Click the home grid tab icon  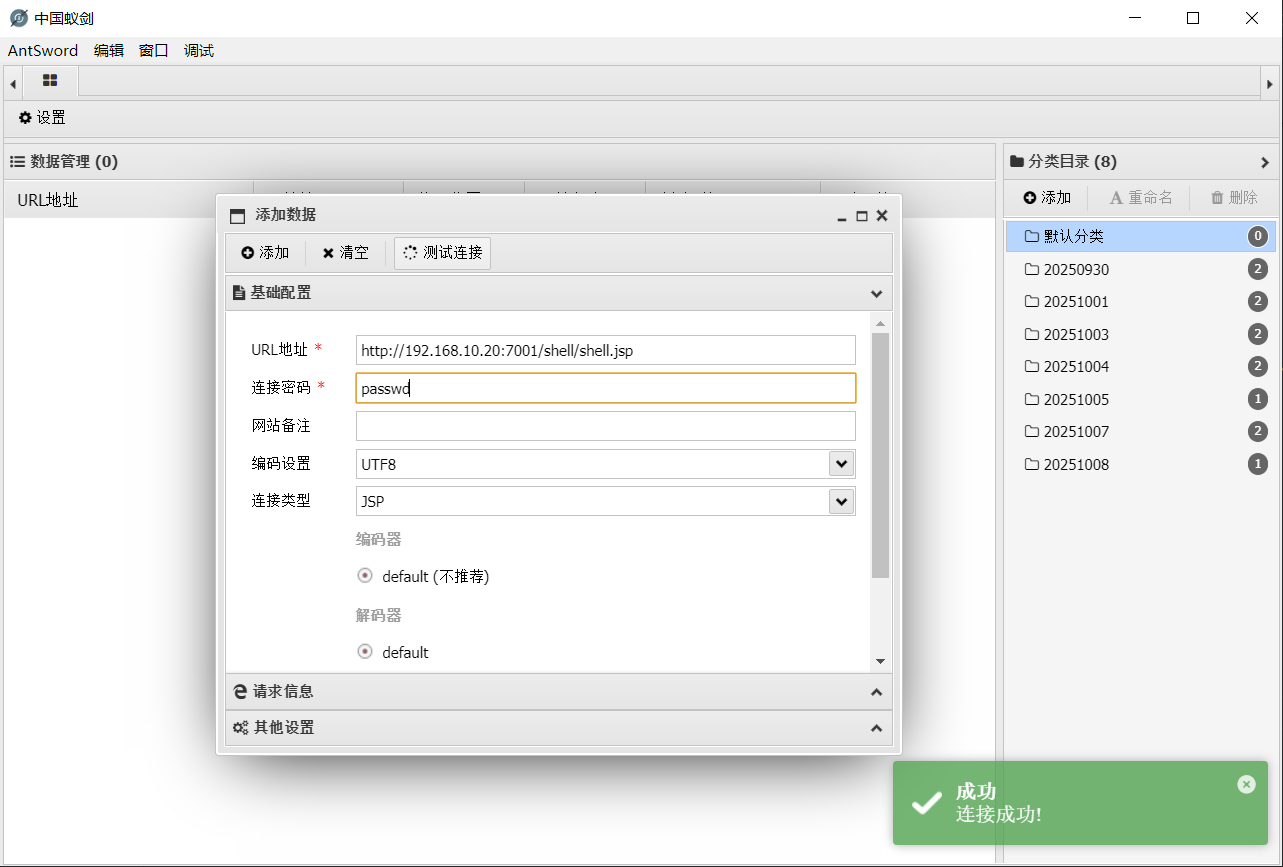[49, 81]
